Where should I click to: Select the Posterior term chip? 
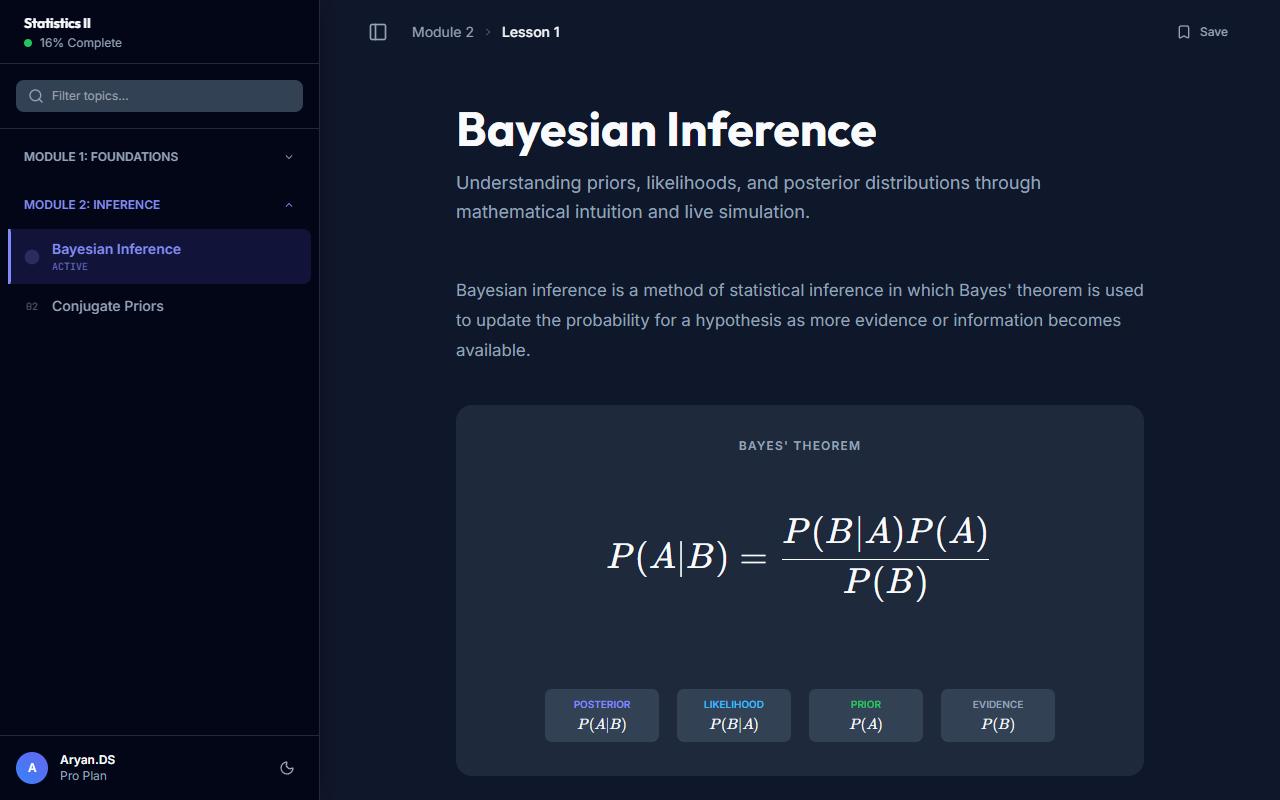click(x=602, y=715)
